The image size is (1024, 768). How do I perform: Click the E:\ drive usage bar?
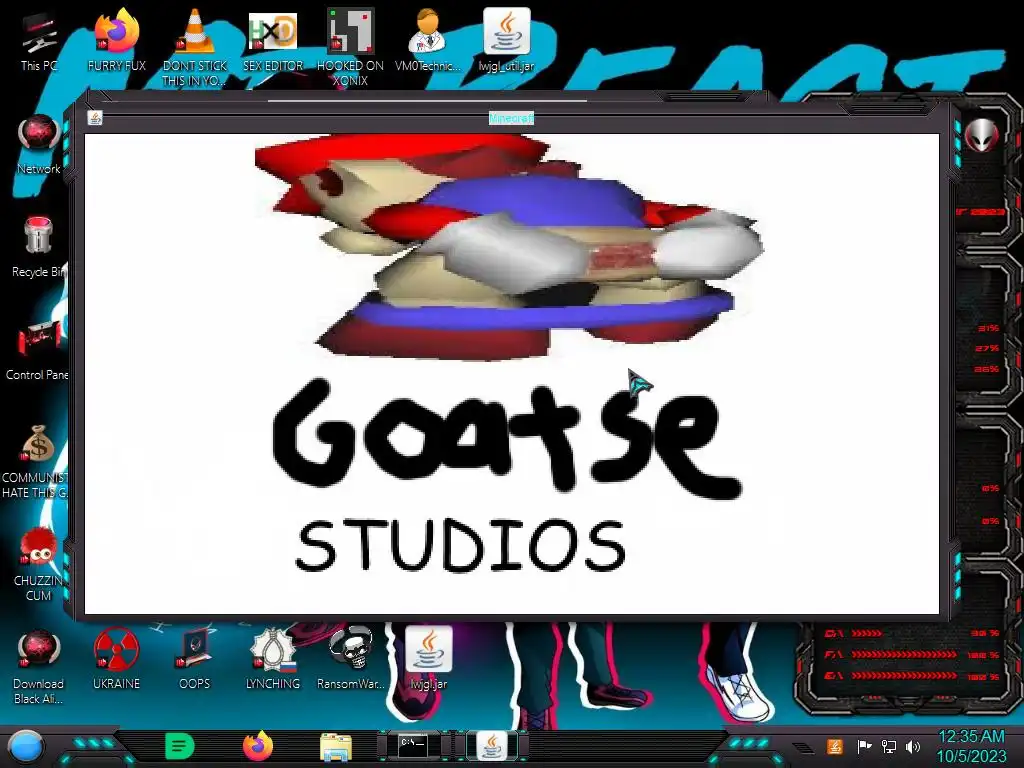904,675
